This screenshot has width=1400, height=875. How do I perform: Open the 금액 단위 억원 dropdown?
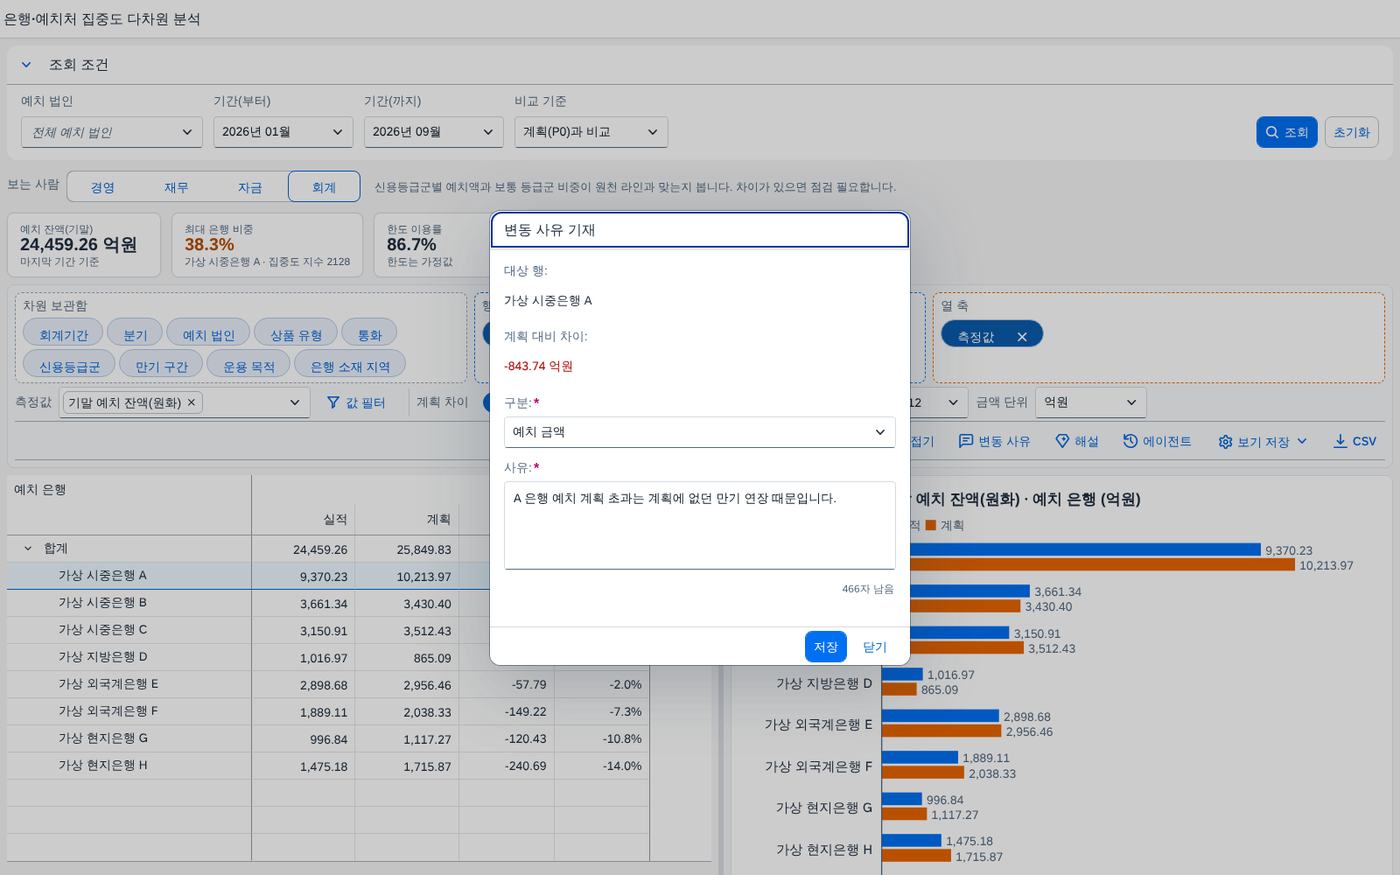click(1090, 402)
